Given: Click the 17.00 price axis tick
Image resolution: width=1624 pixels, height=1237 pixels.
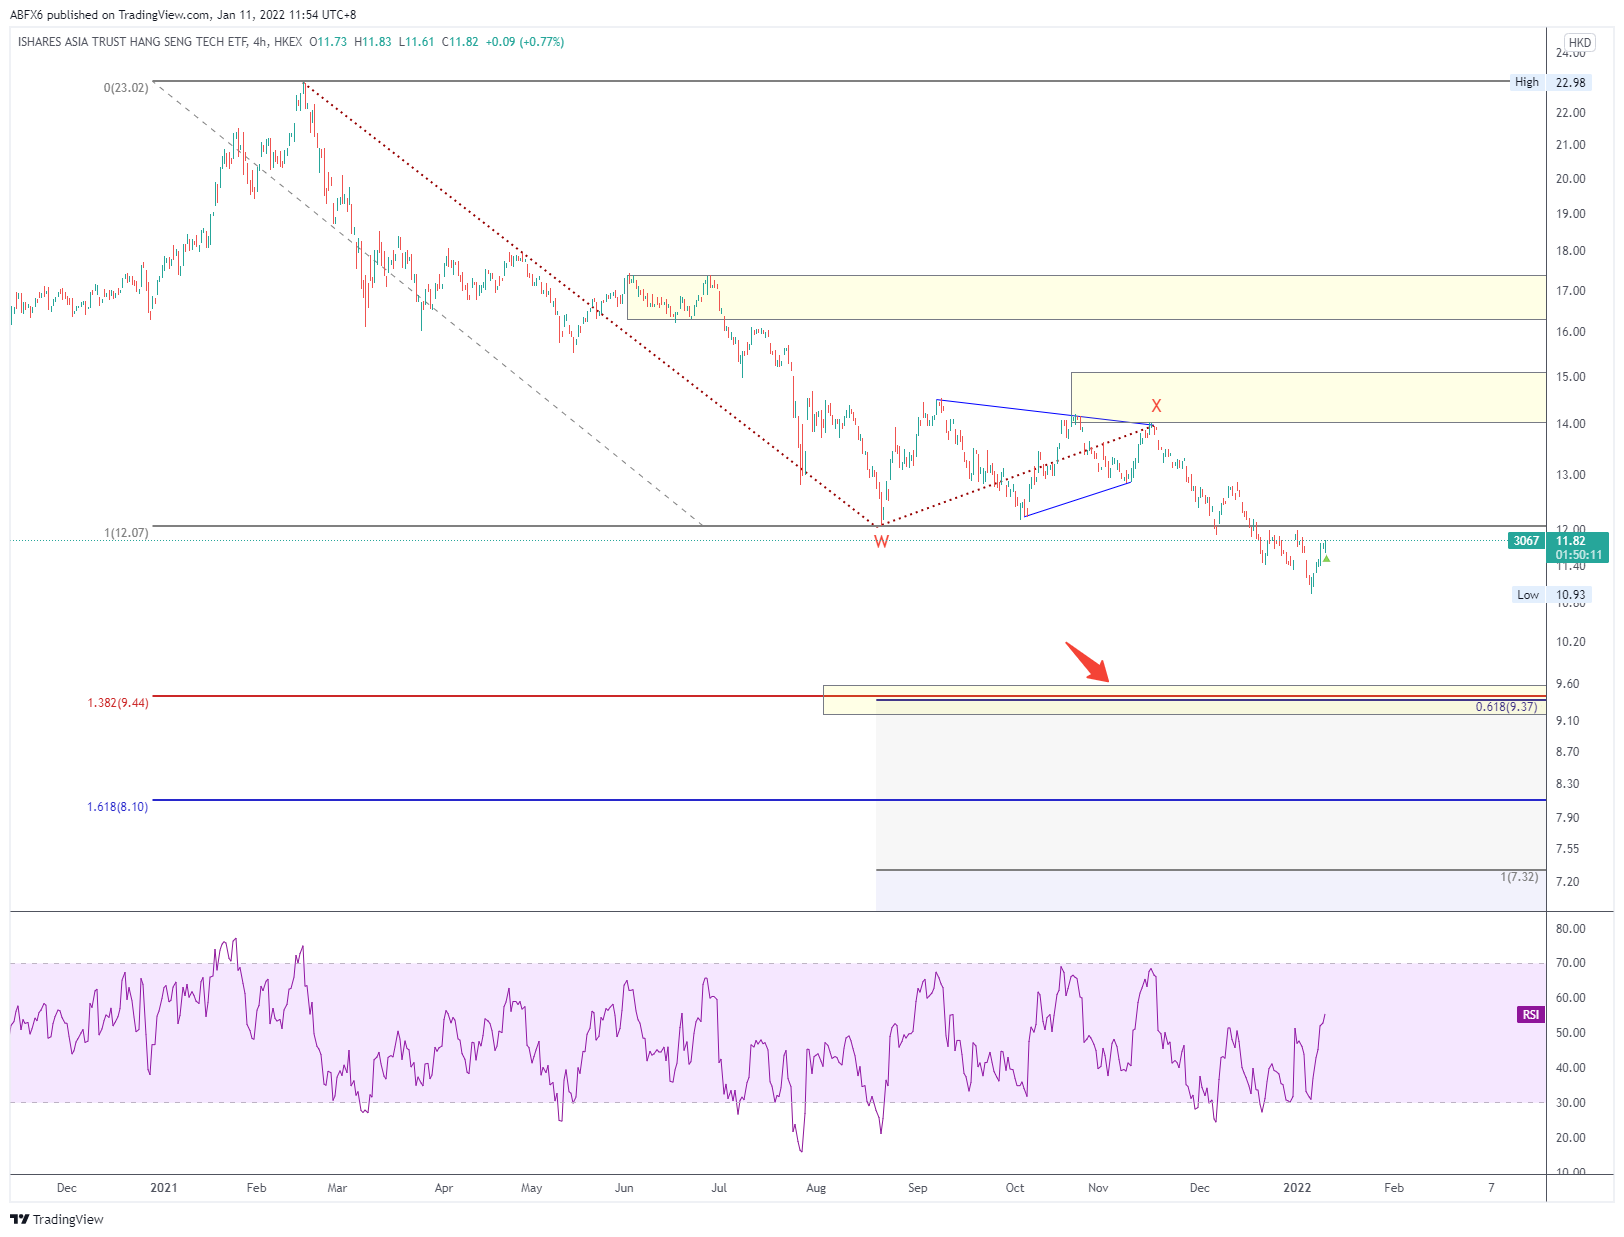Looking at the screenshot, I should pos(1571,291).
